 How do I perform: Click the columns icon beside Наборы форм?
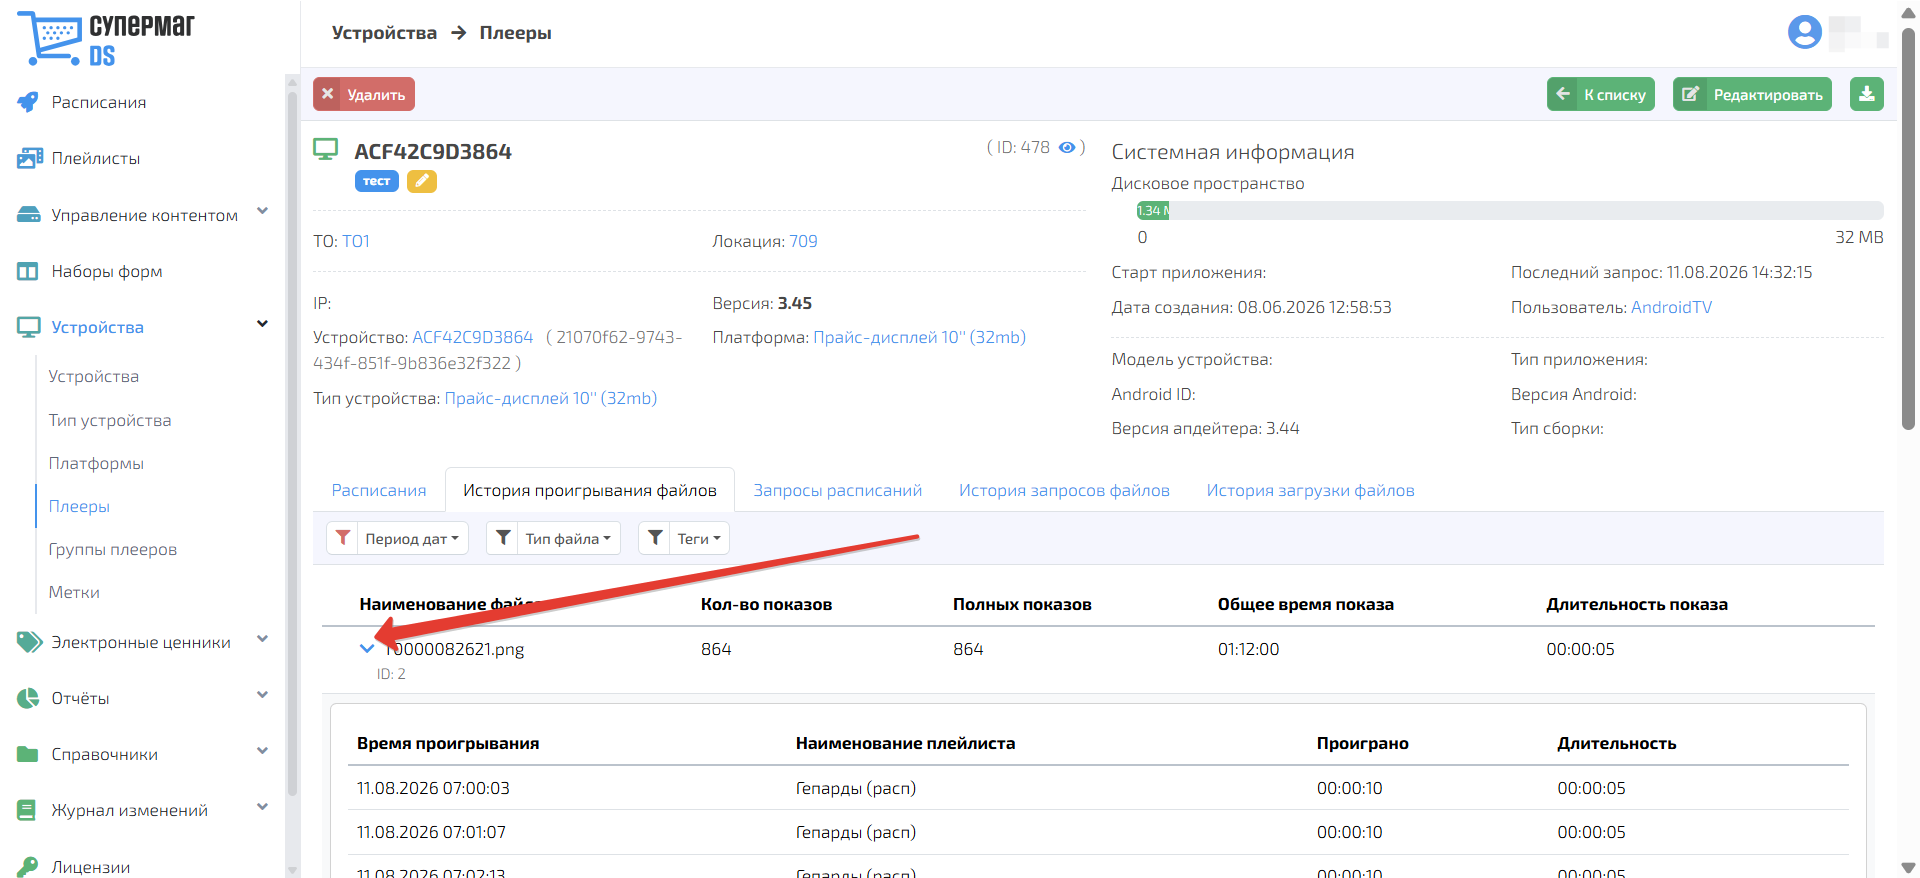[x=28, y=271]
